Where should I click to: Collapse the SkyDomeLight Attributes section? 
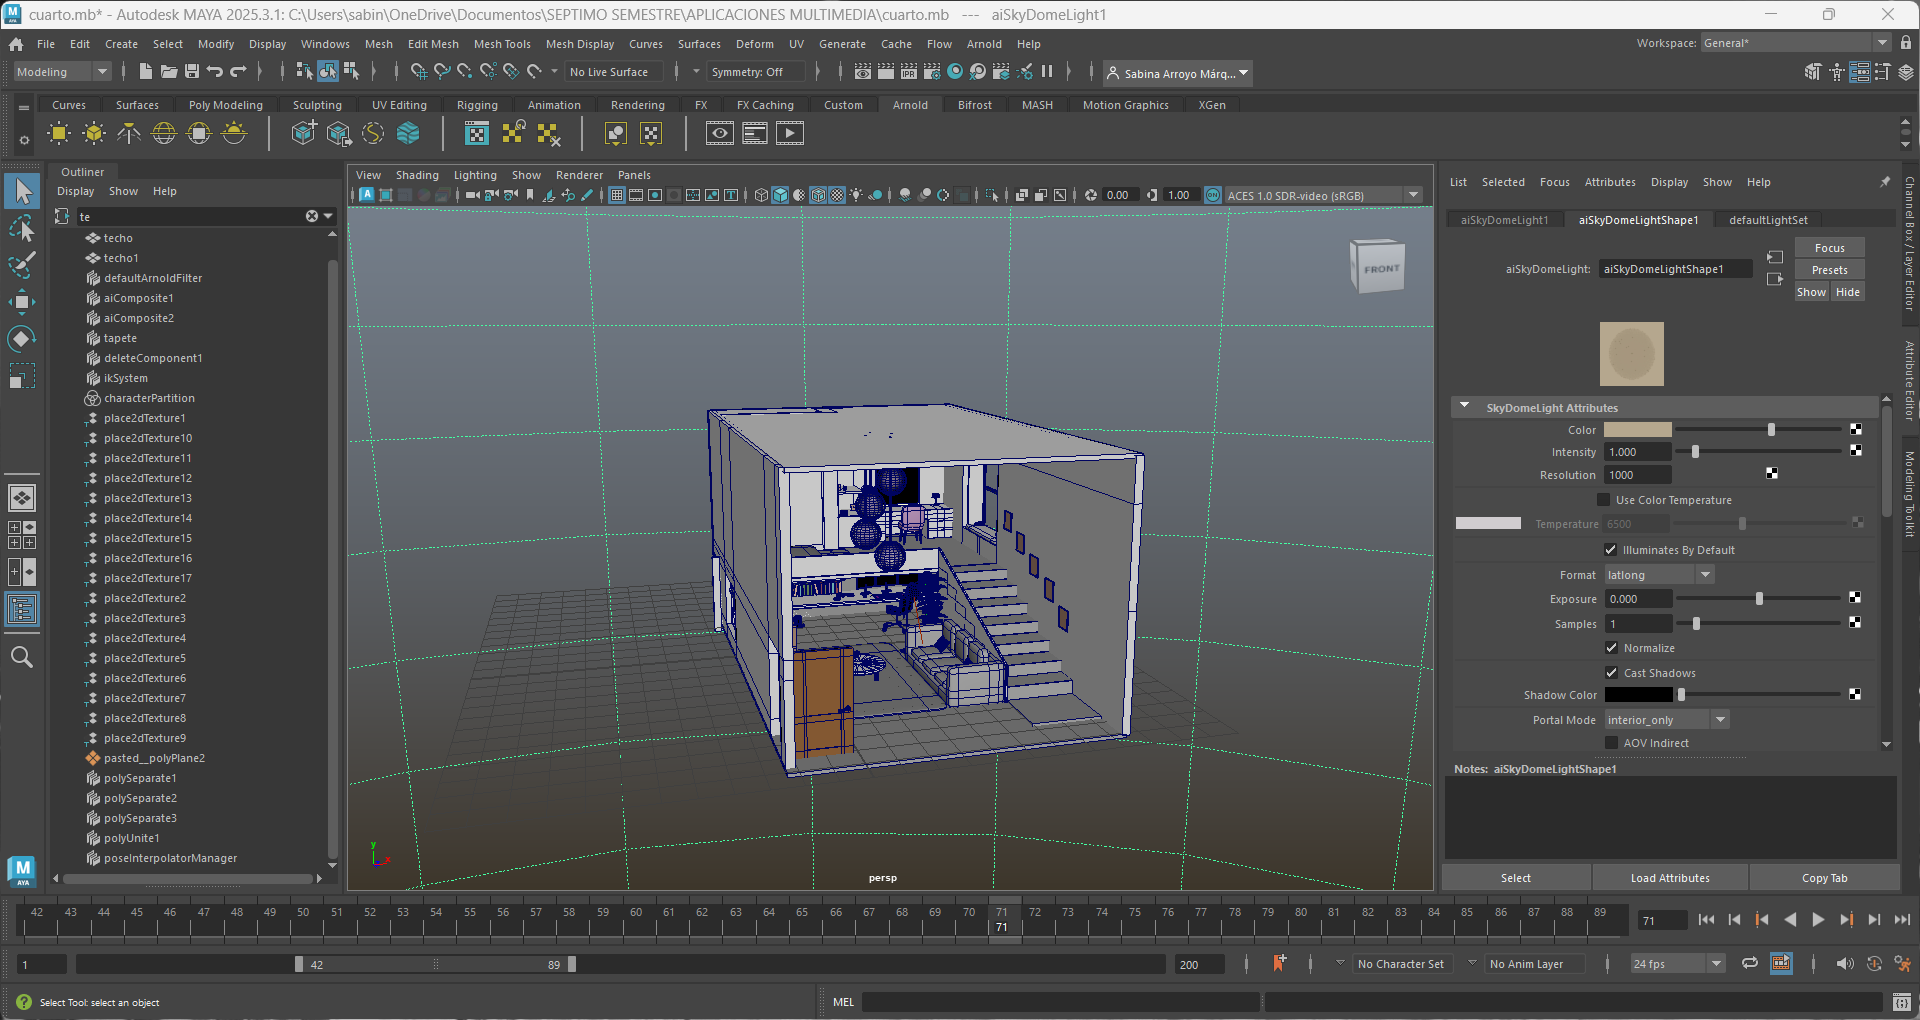click(x=1465, y=407)
